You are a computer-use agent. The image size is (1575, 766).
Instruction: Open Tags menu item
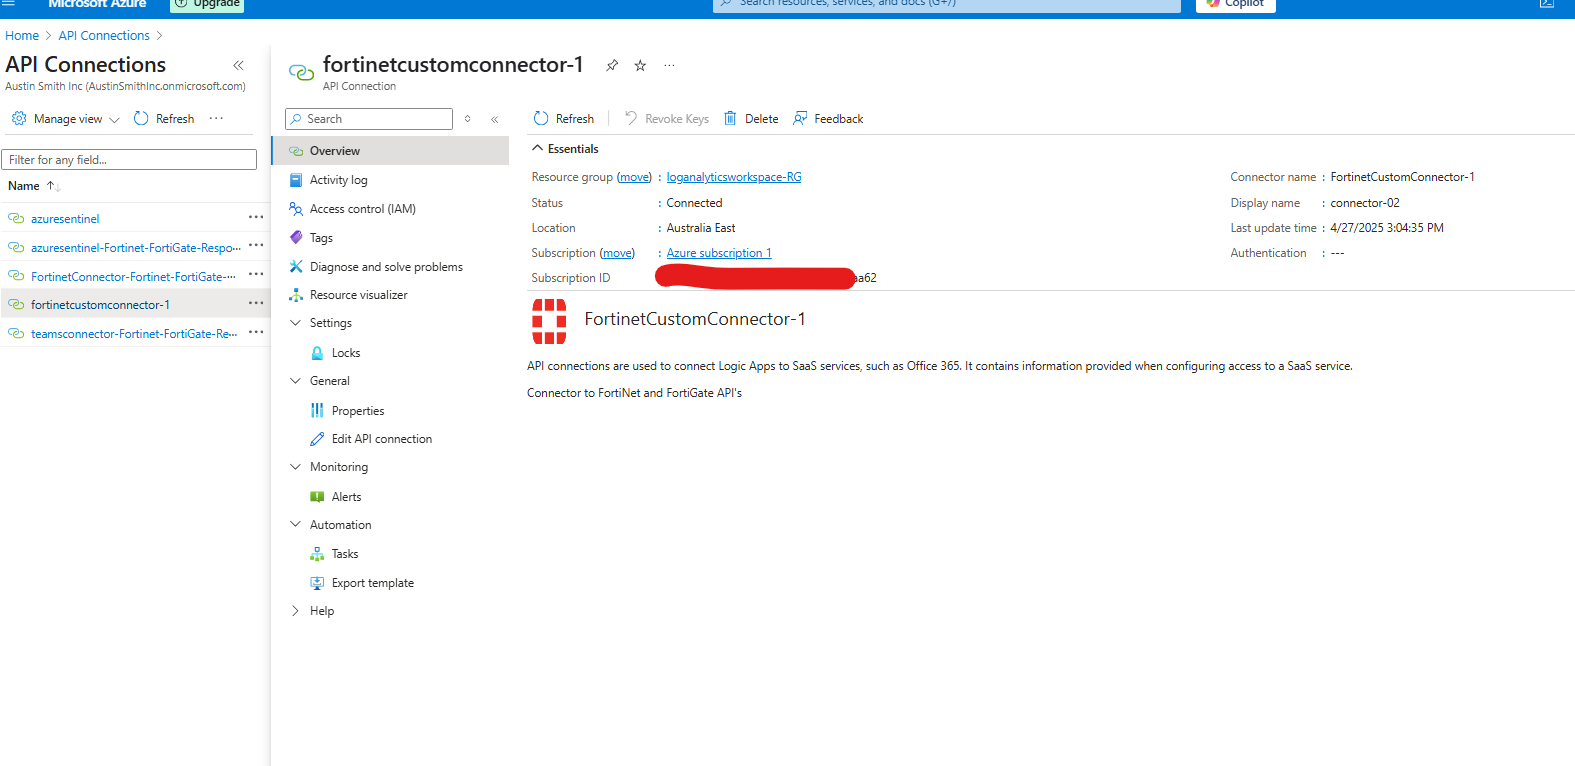(321, 238)
